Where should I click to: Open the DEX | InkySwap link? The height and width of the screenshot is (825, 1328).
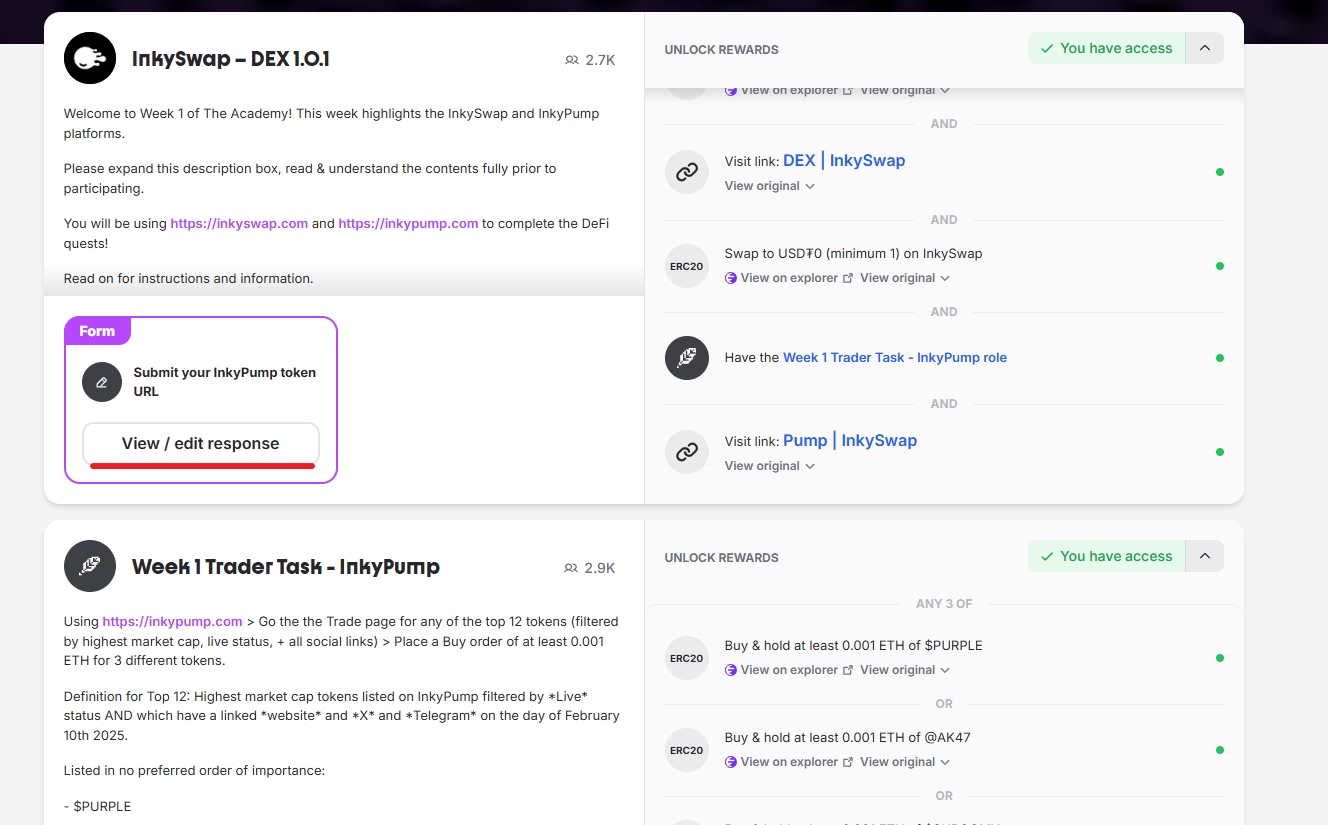click(x=844, y=160)
